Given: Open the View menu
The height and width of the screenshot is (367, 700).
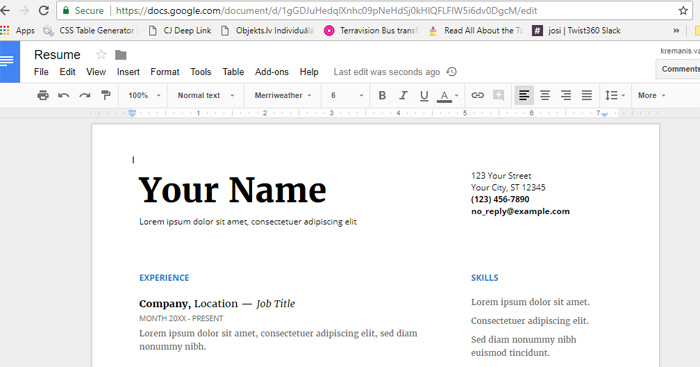Looking at the screenshot, I should click(96, 72).
